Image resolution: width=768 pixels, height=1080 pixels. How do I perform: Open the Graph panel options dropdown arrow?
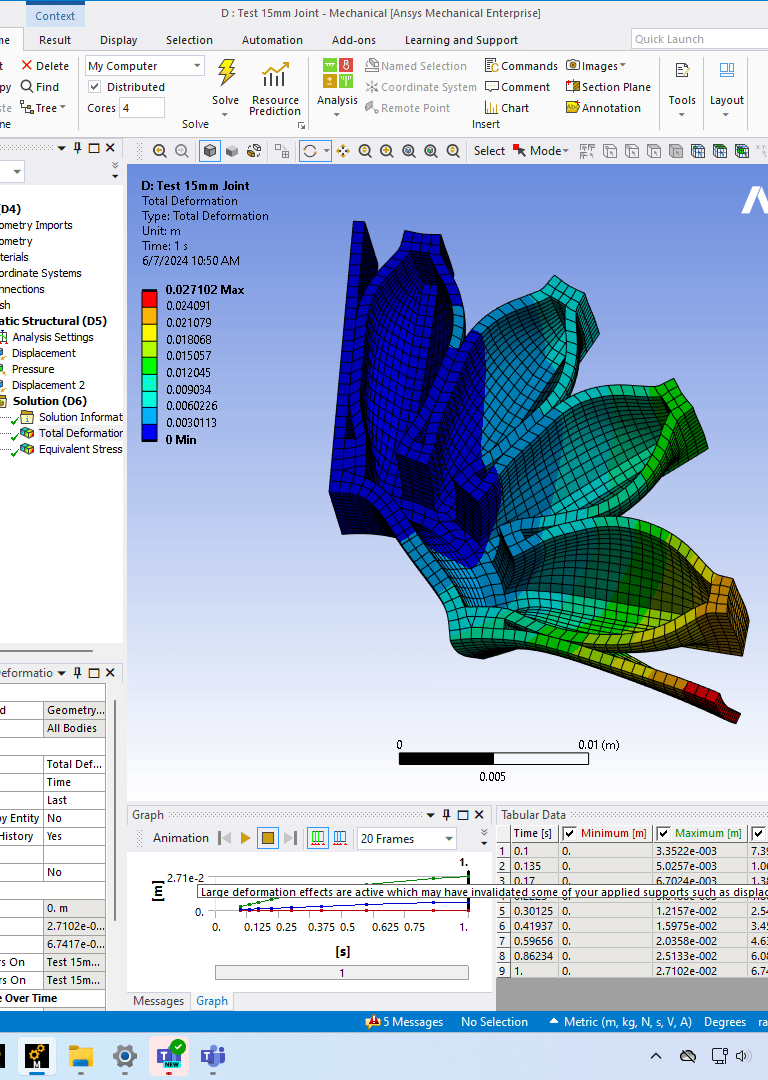coord(430,815)
